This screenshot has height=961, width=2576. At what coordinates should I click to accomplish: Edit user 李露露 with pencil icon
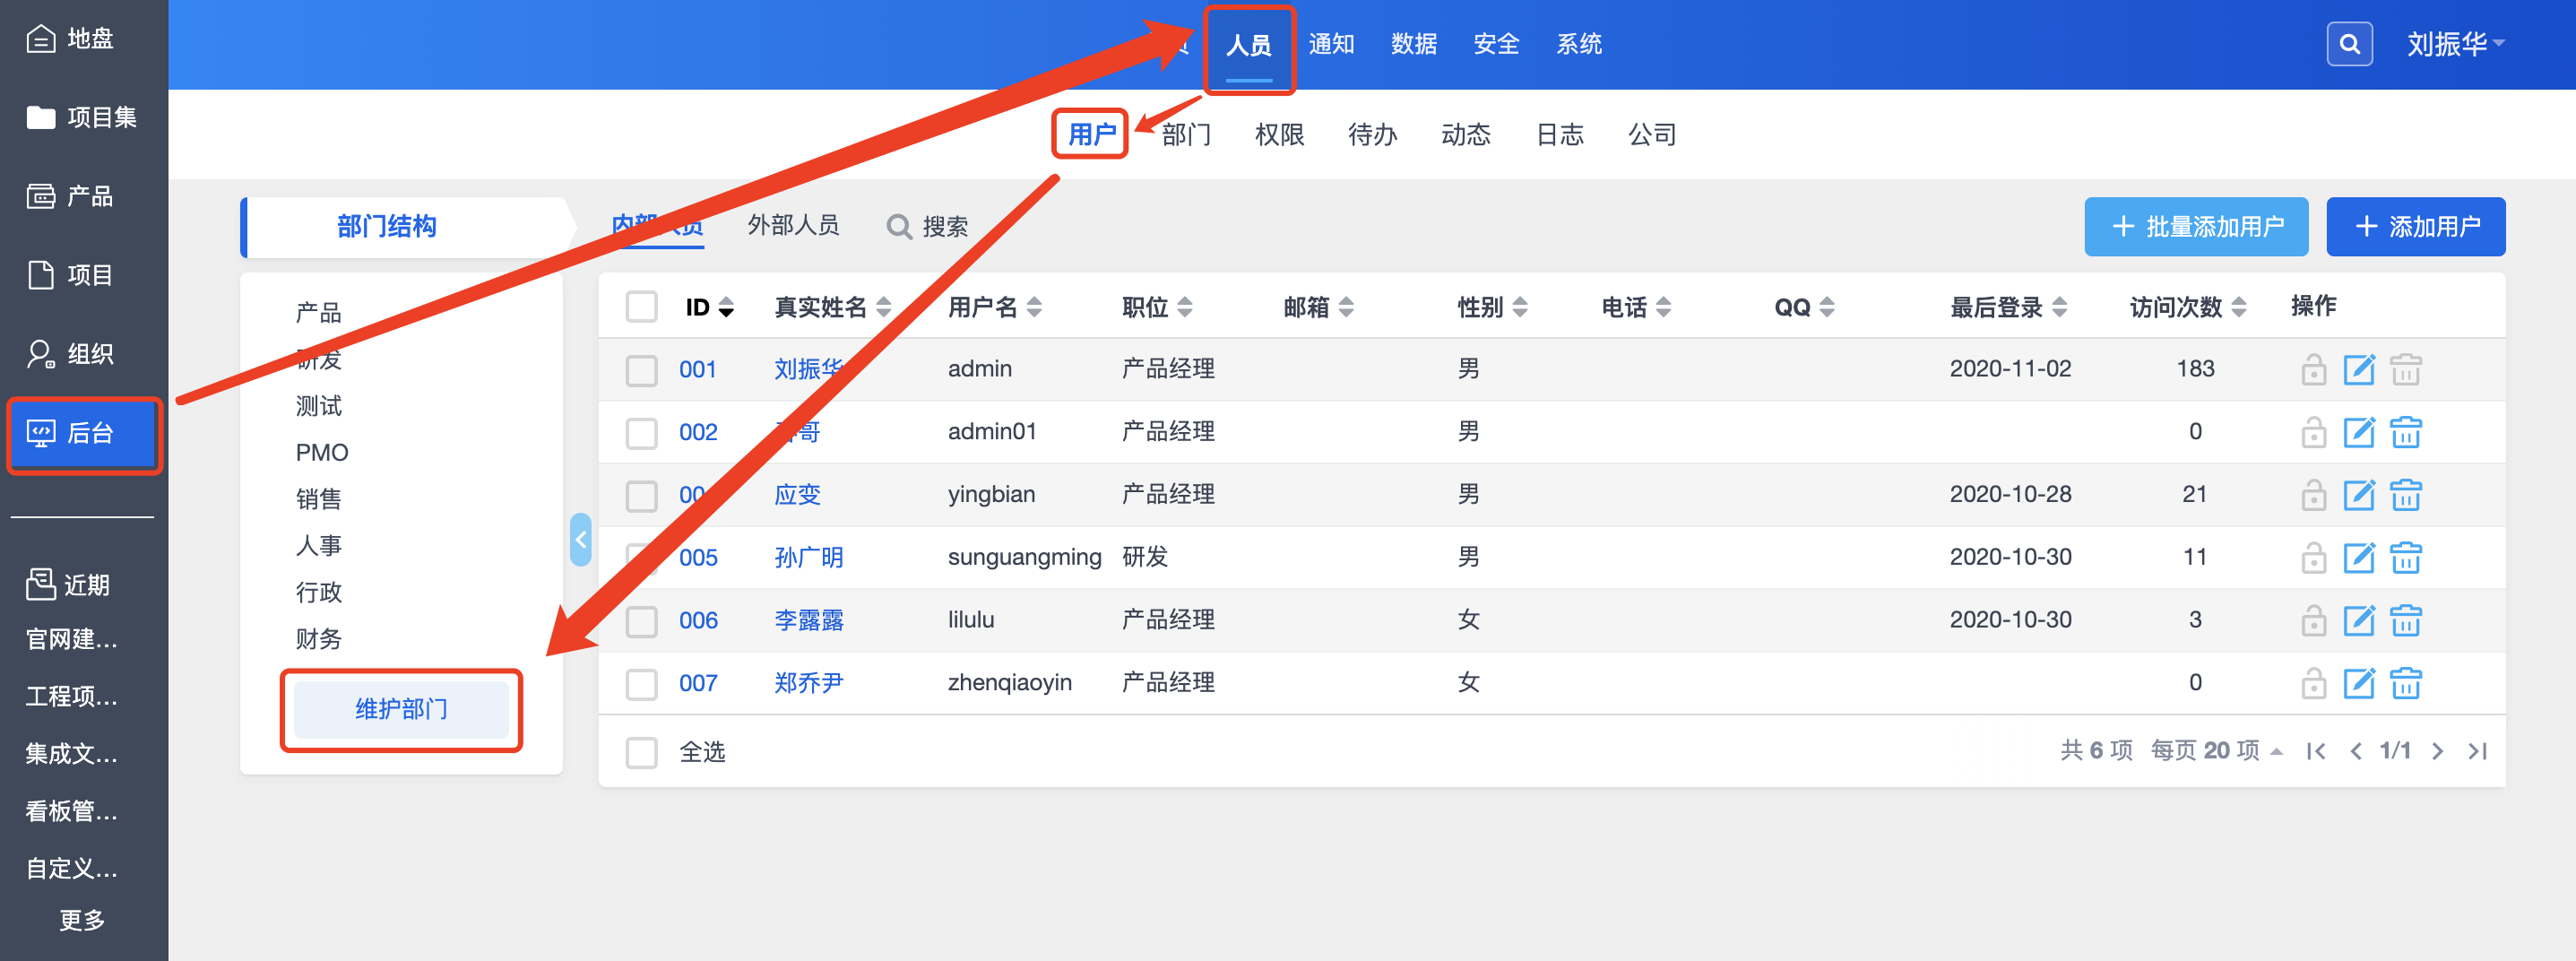(x=2358, y=620)
